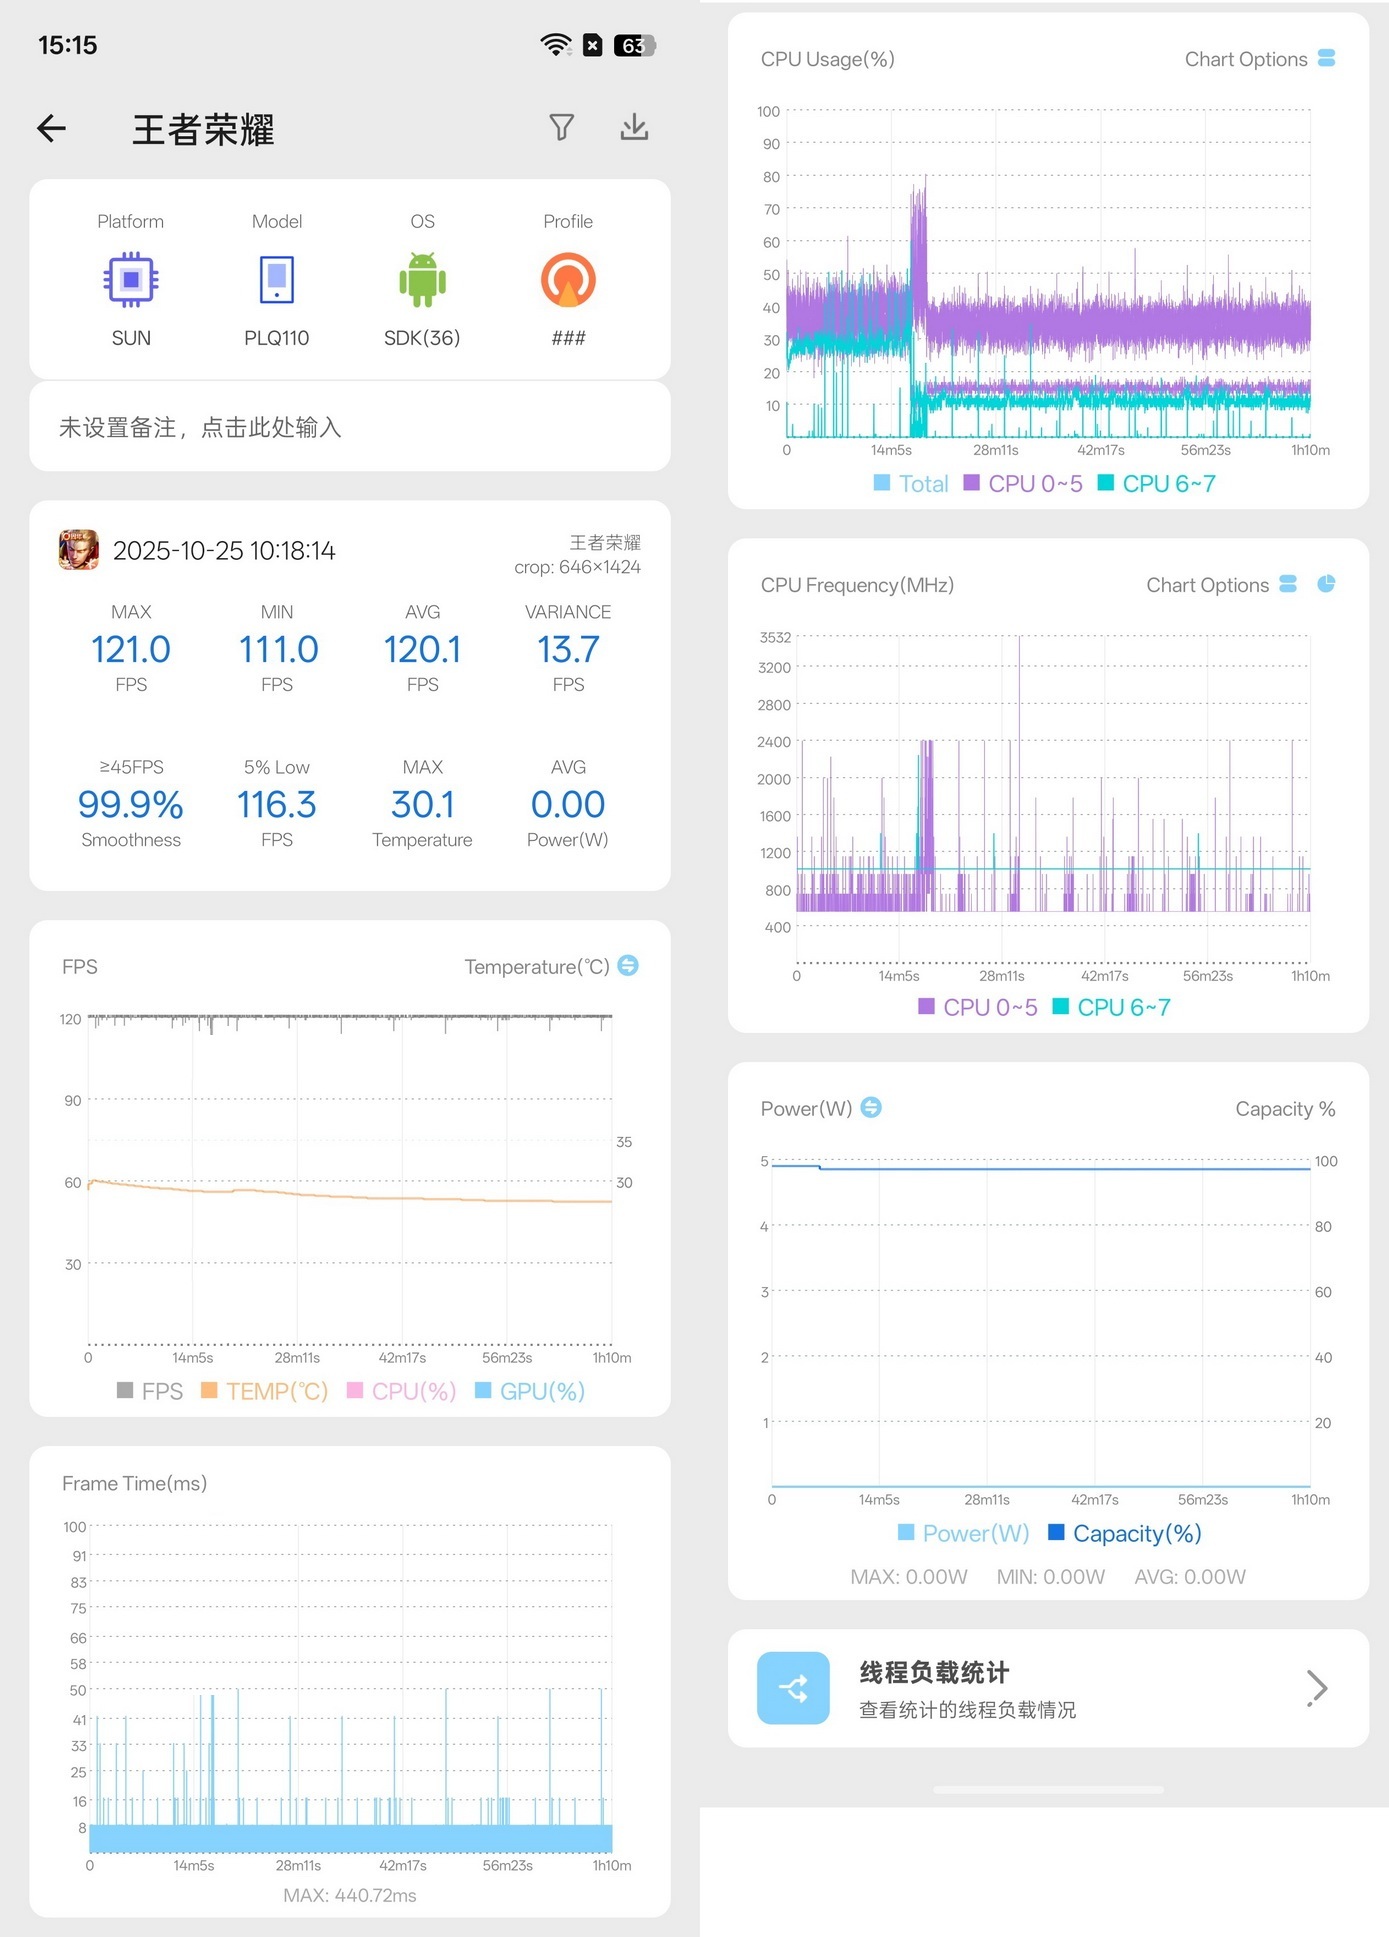Switch the Temperature(℃) axis selector
The image size is (1389, 1937).
(x=628, y=966)
